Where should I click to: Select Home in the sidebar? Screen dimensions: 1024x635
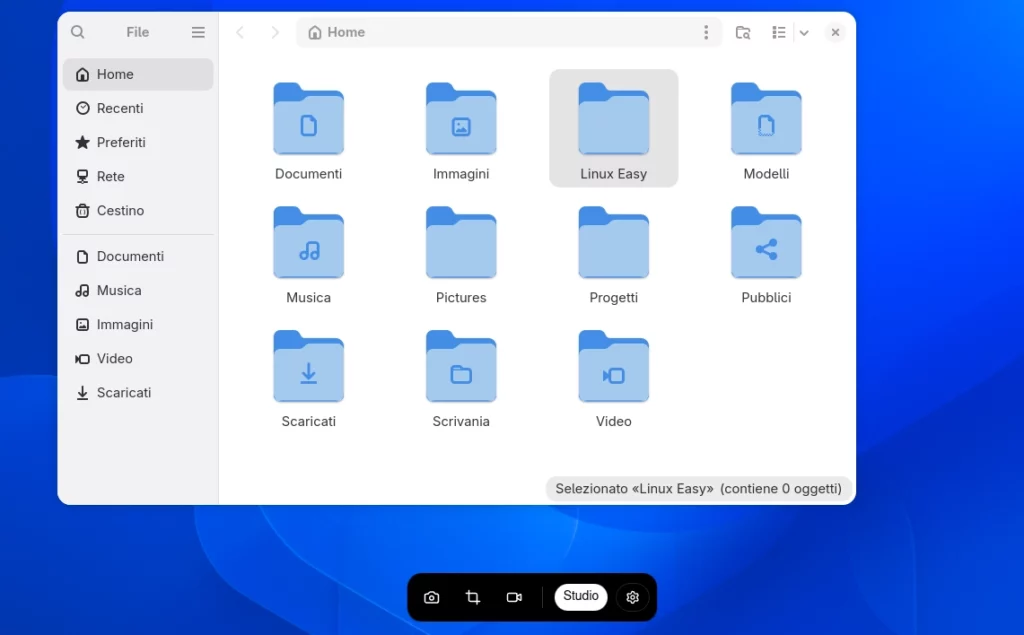click(138, 74)
